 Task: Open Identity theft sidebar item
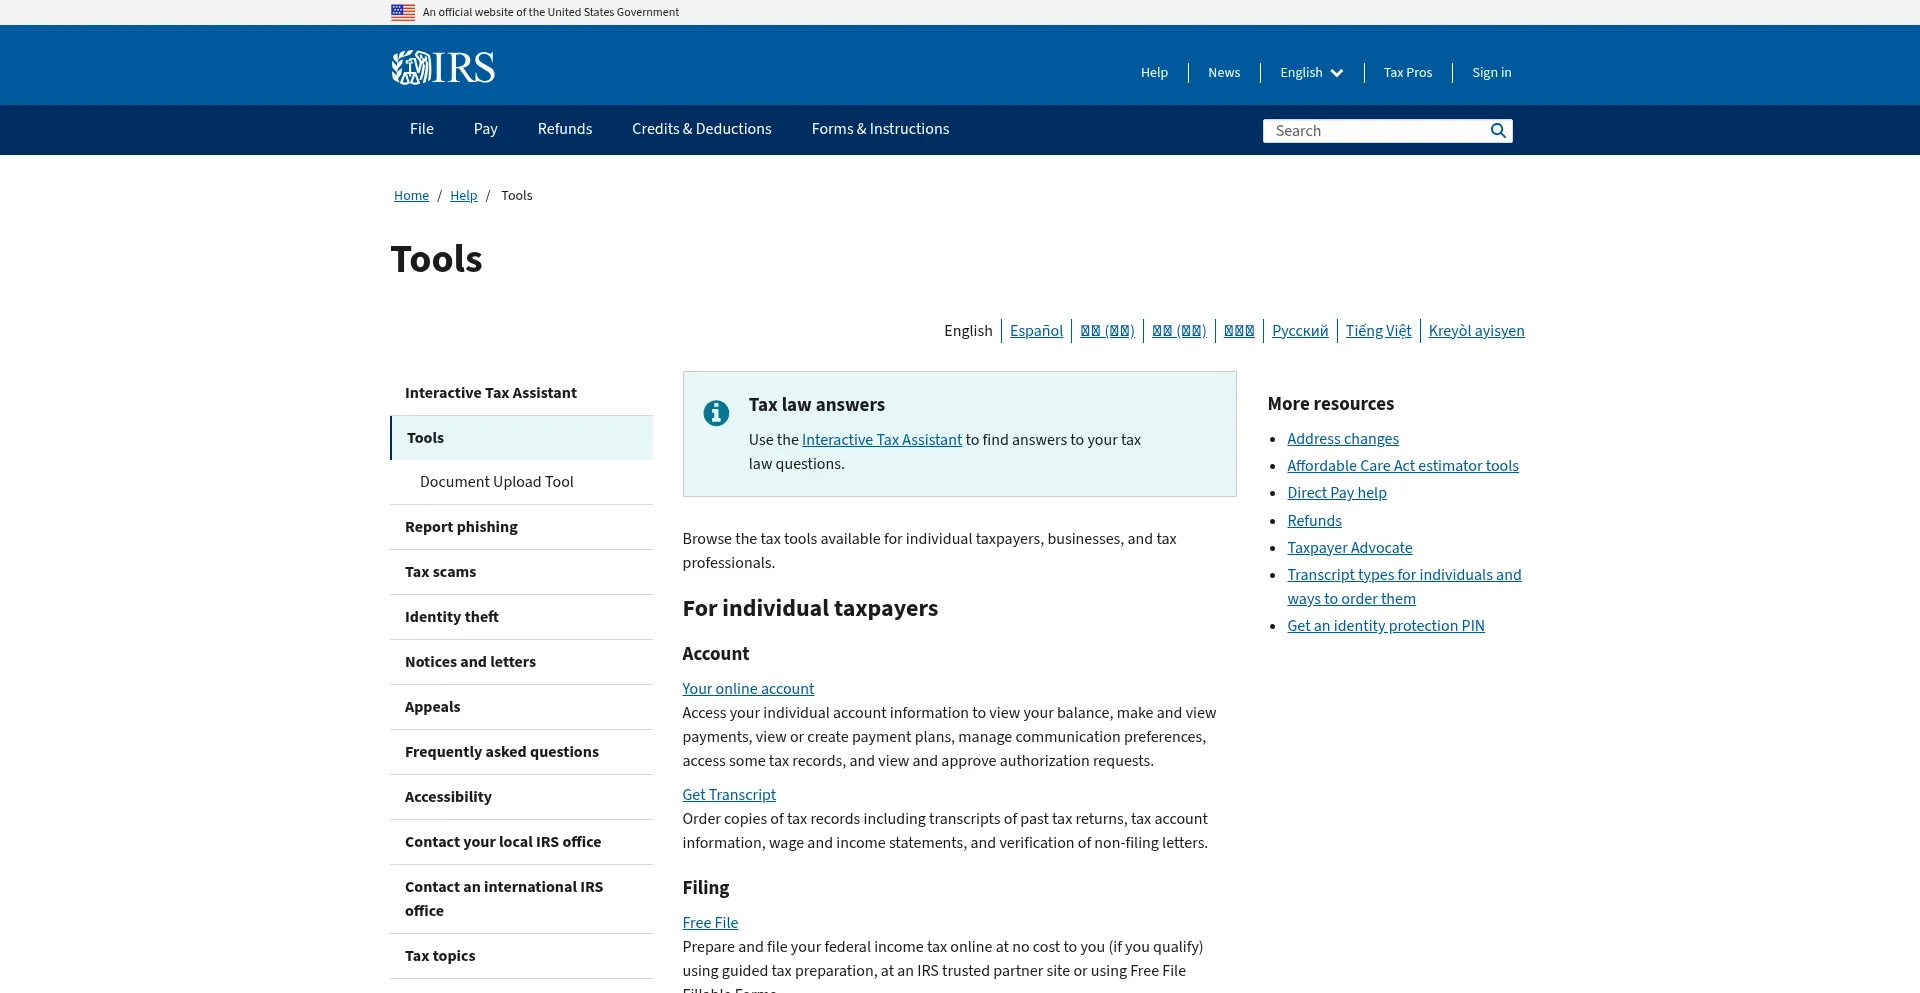(521, 617)
